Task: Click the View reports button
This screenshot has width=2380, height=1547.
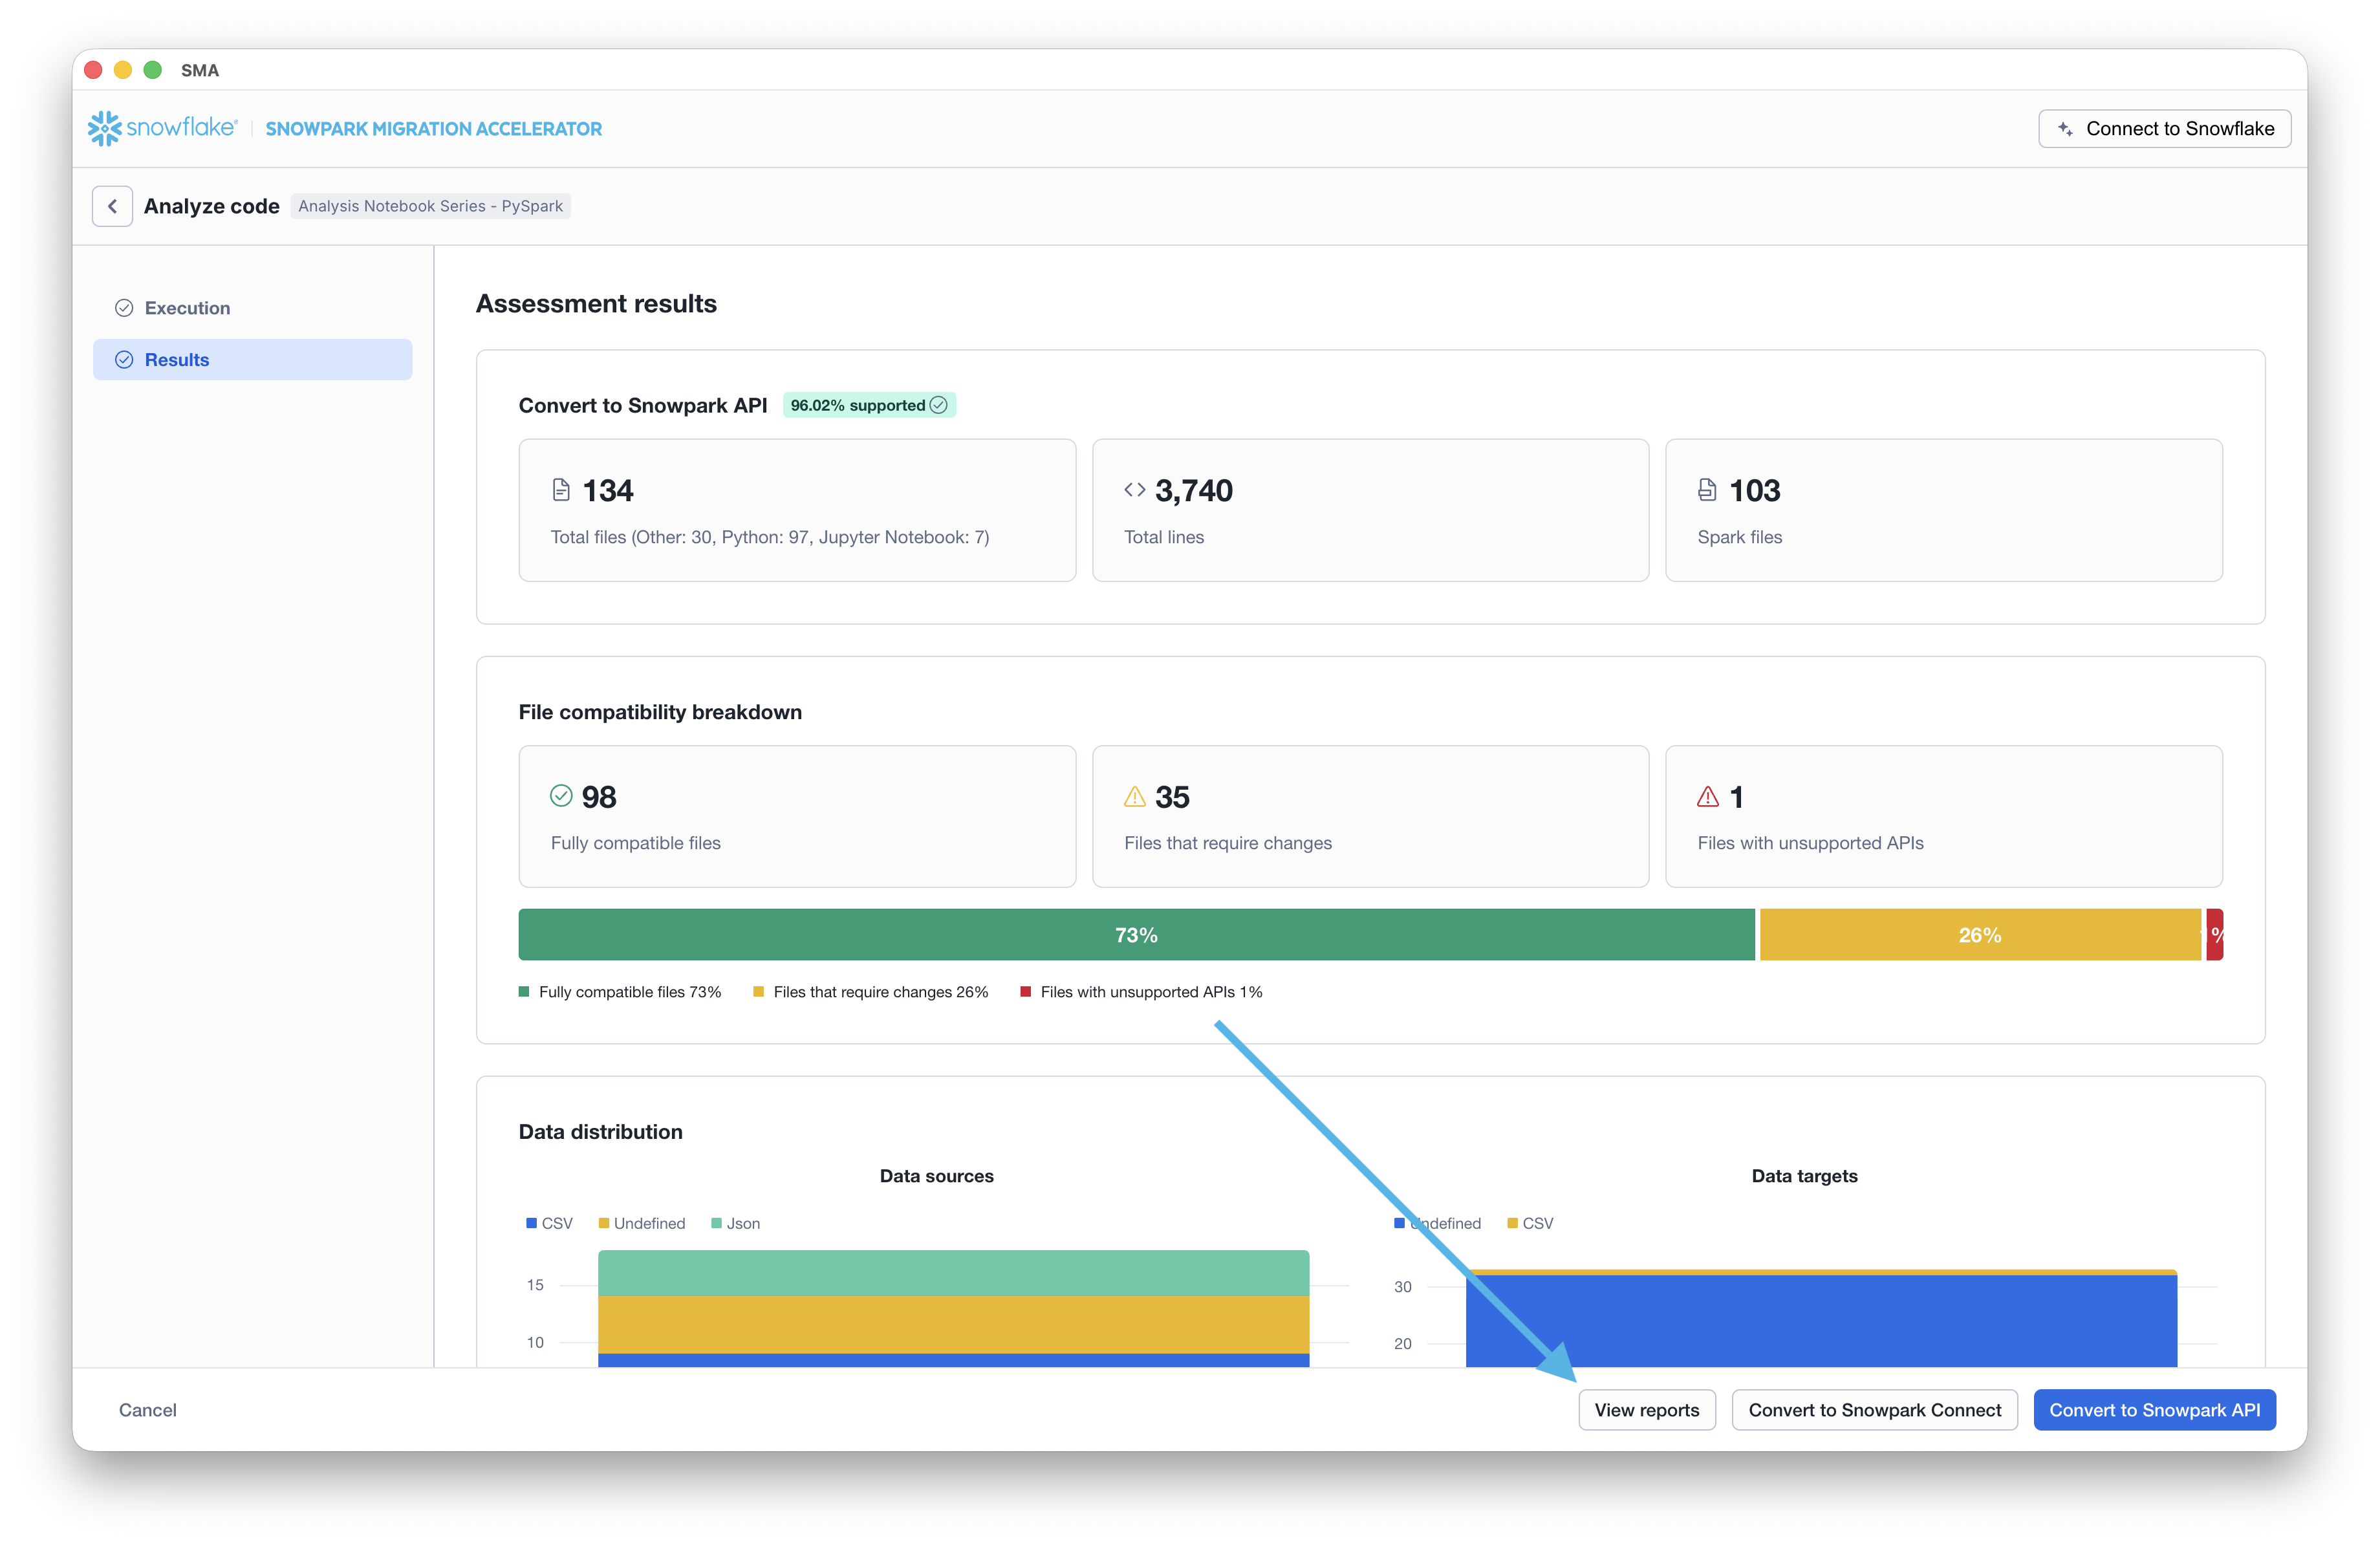Action: click(x=1646, y=1410)
